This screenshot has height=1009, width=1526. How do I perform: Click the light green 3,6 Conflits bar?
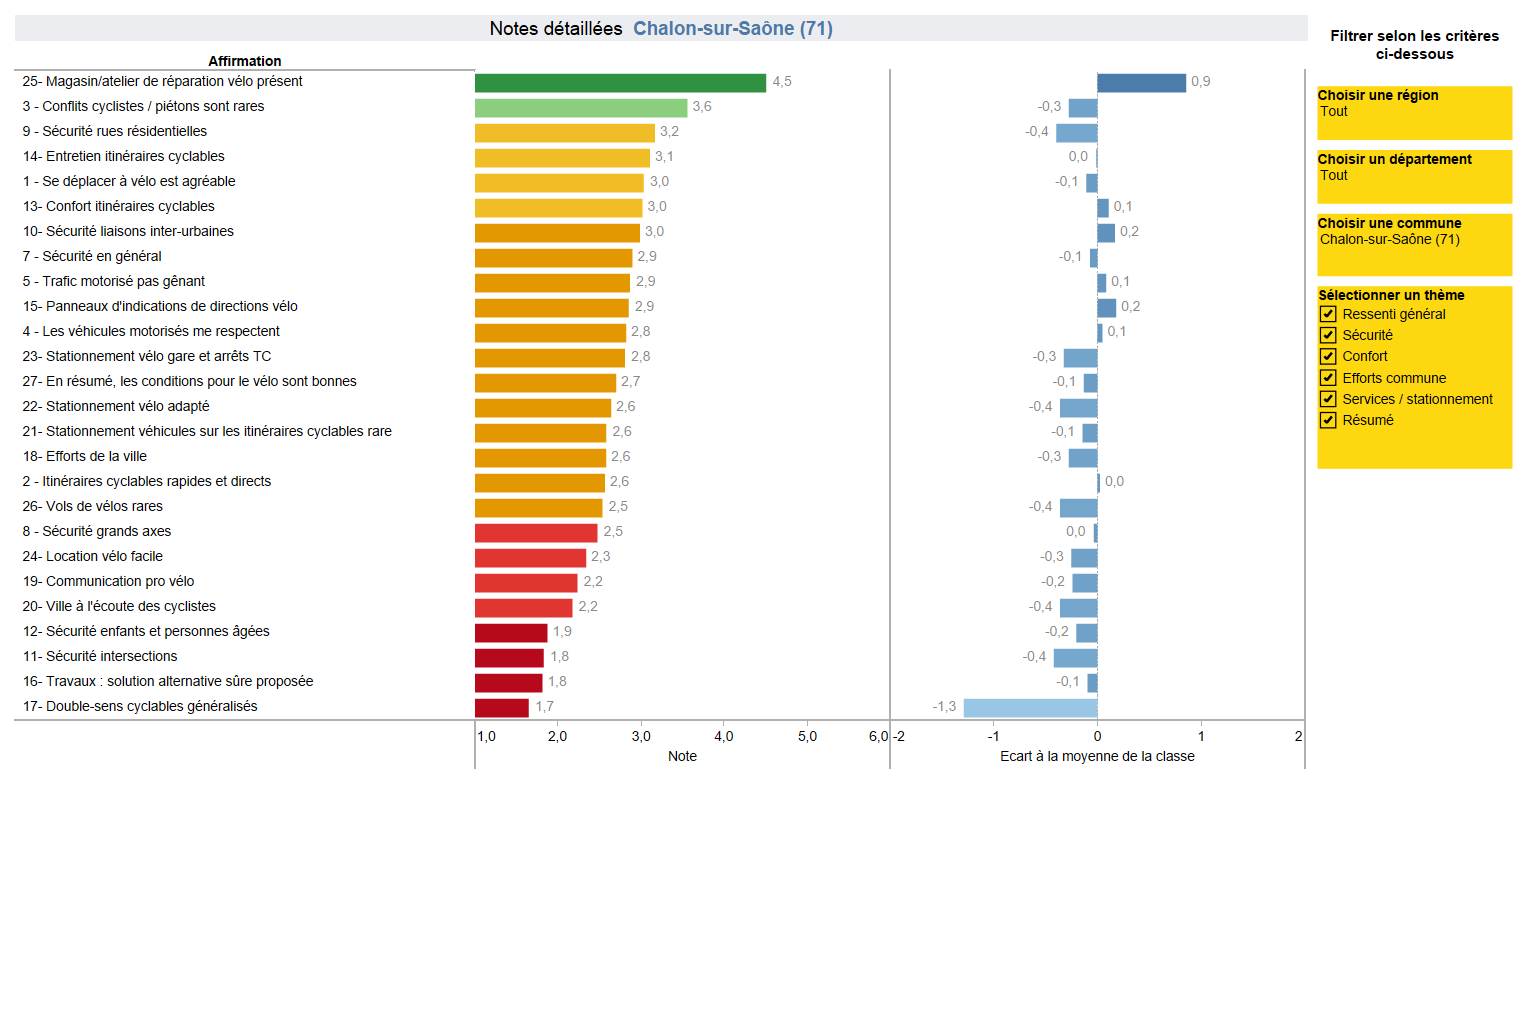pyautogui.click(x=581, y=108)
